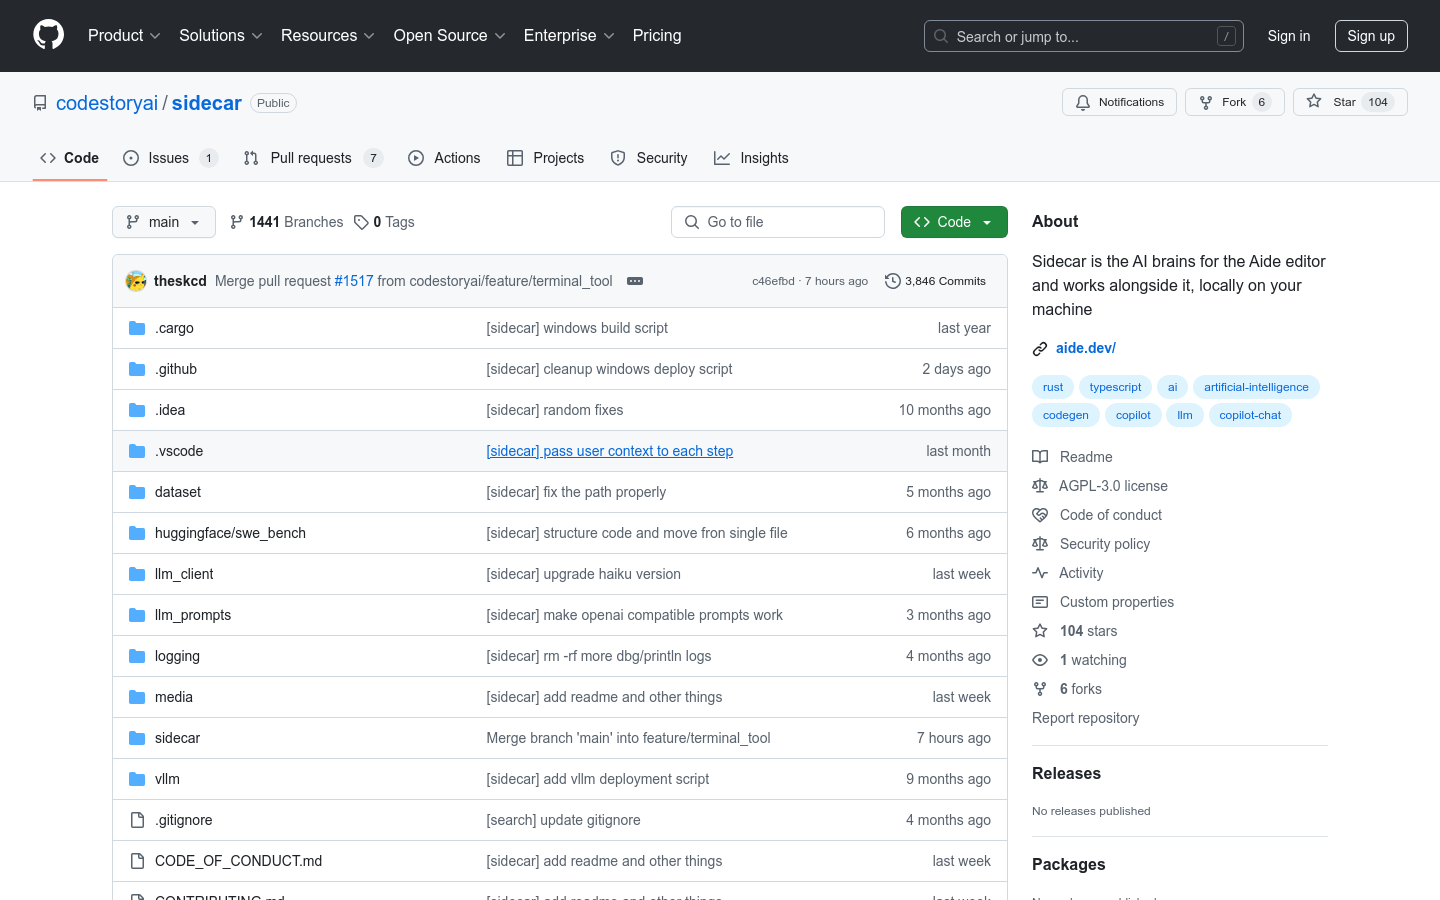Open the Pricing page
1440x900 pixels.
tap(657, 36)
